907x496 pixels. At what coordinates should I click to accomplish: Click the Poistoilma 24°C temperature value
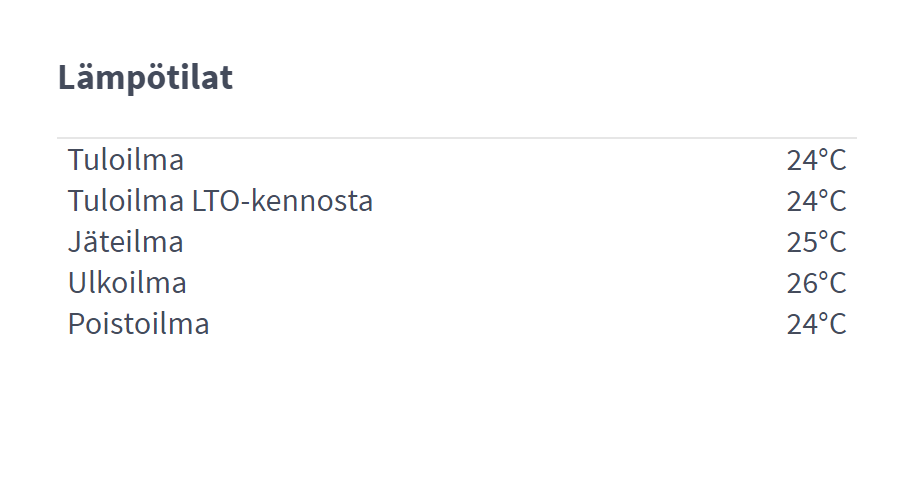point(816,324)
